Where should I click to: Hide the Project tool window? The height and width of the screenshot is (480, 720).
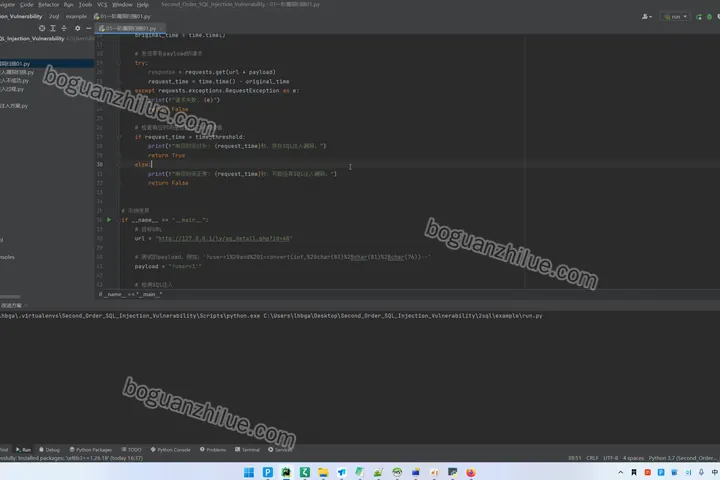89,28
